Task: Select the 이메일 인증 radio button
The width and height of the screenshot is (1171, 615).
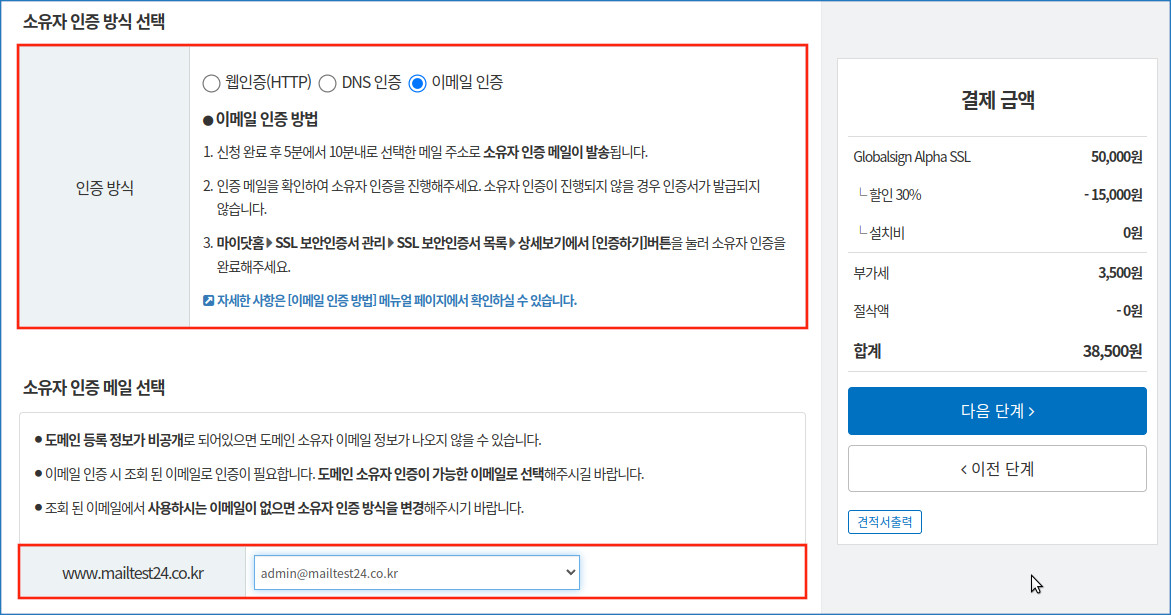Action: (418, 83)
